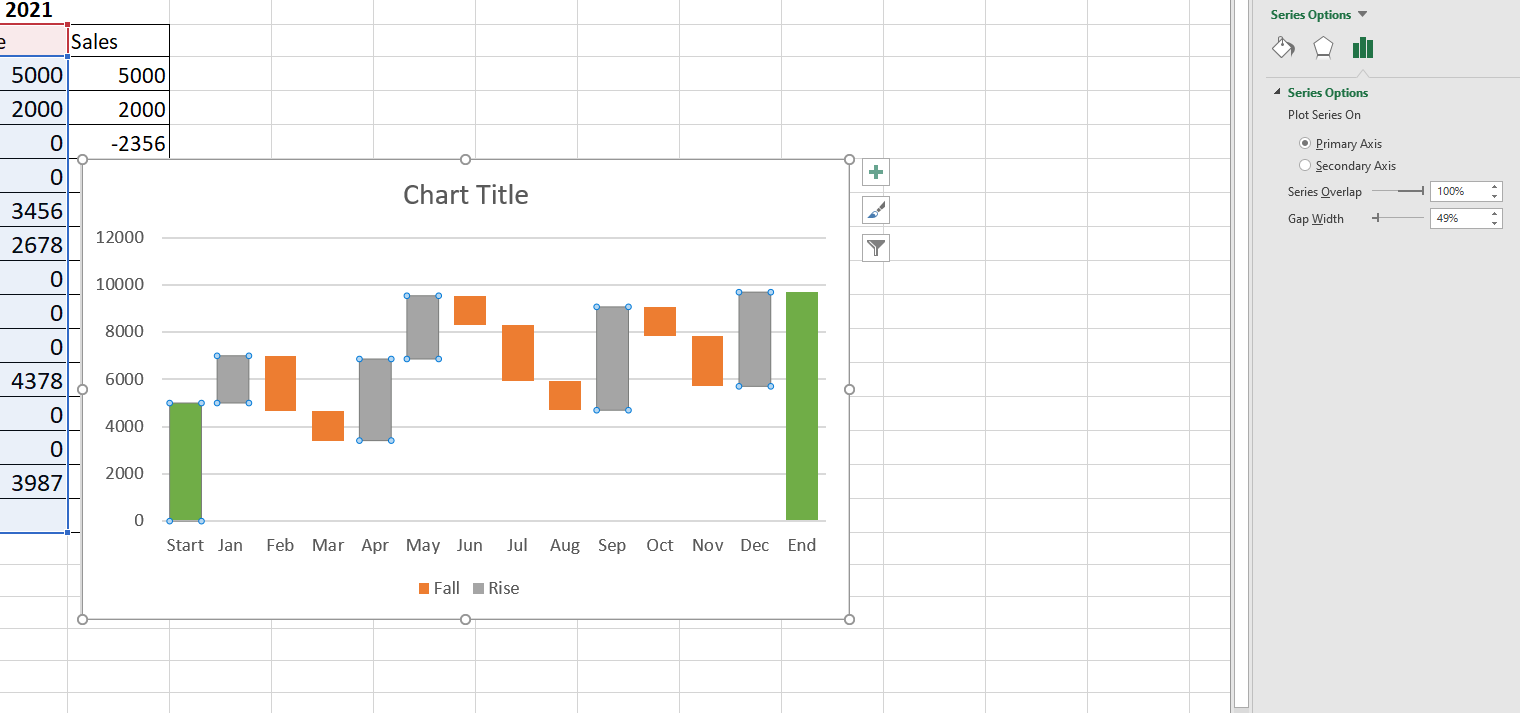The width and height of the screenshot is (1520, 713).
Task: Open the Effects pentagon tab
Action: click(x=1323, y=48)
